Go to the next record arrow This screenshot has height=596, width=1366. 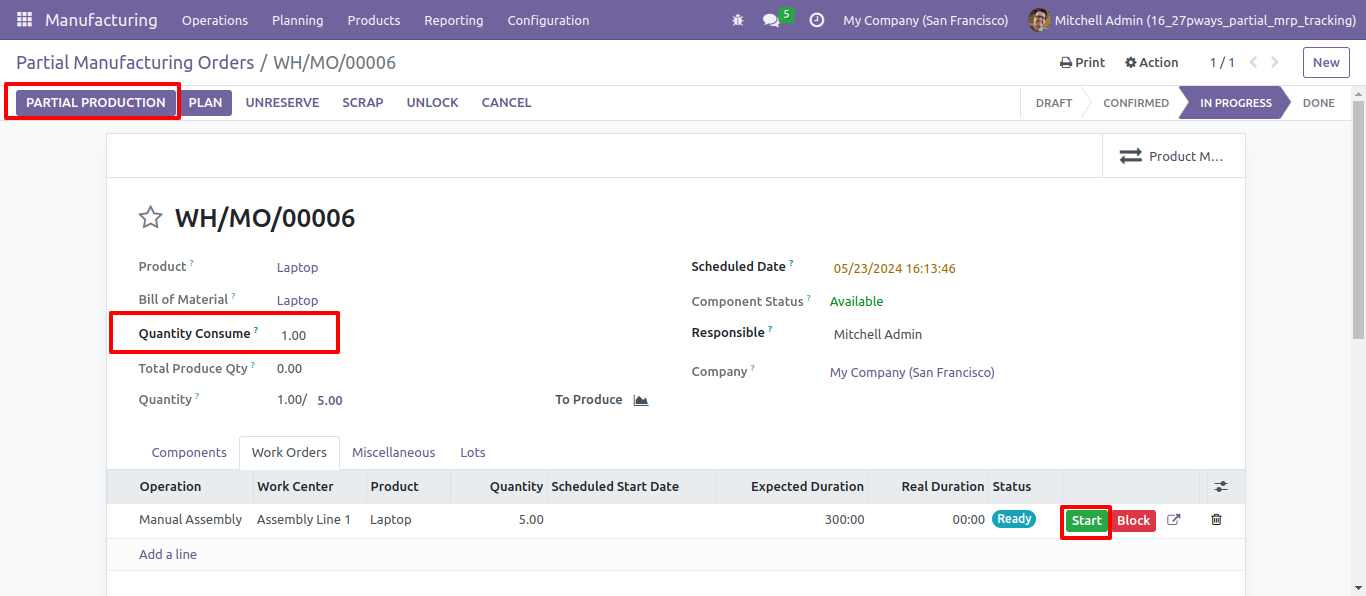pyautogui.click(x=1275, y=62)
